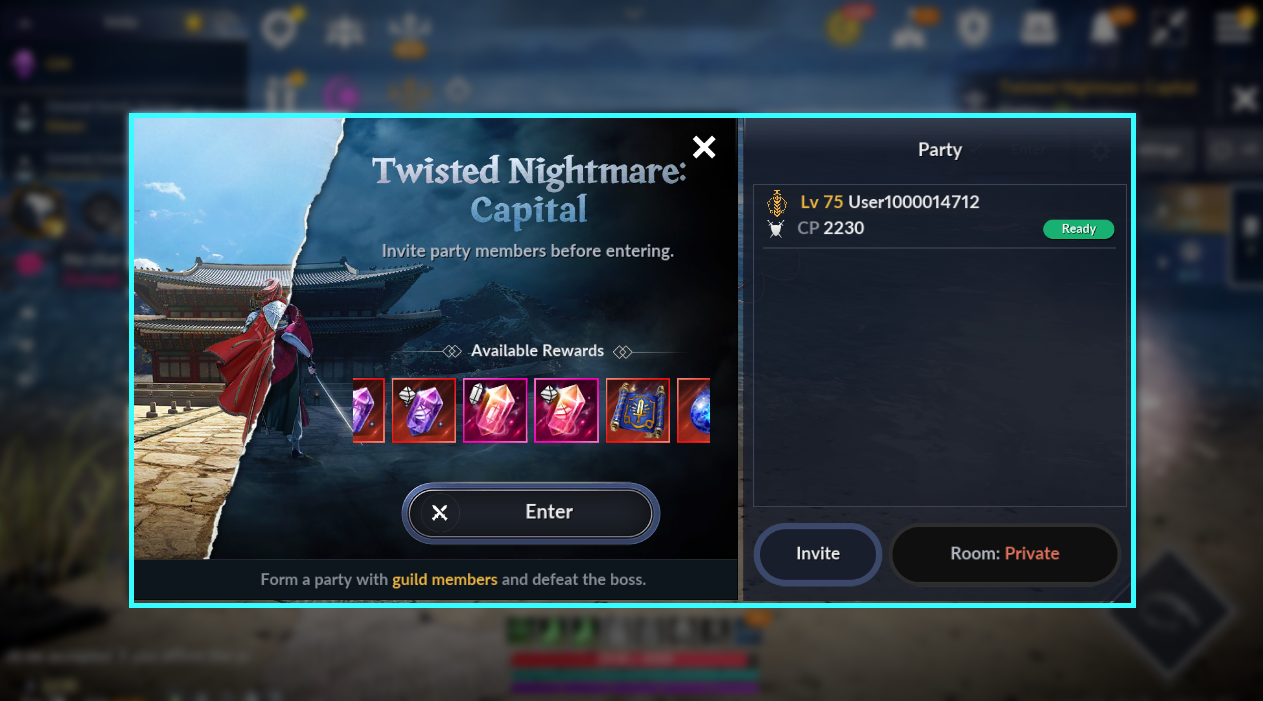Inspect the partially visible blue orb reward
The width and height of the screenshot is (1263, 701).
tap(694, 410)
